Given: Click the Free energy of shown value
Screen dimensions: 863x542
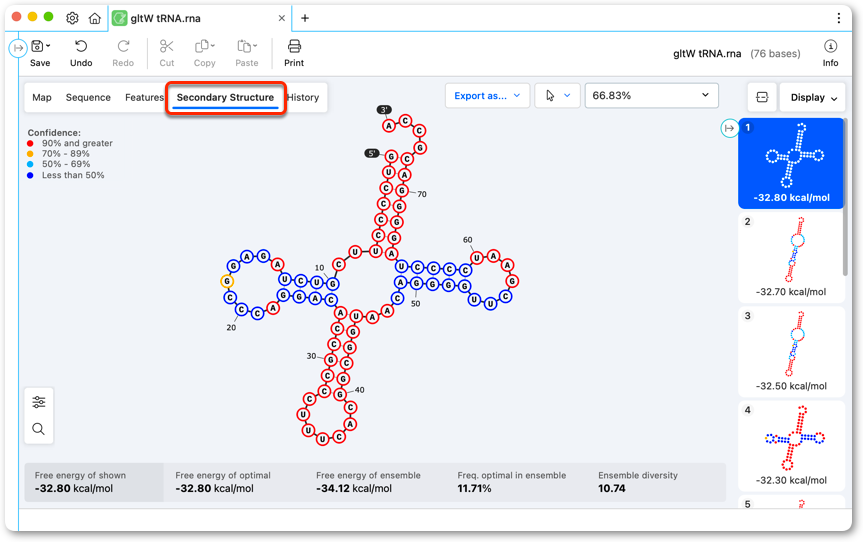Looking at the screenshot, I should pos(74,489).
